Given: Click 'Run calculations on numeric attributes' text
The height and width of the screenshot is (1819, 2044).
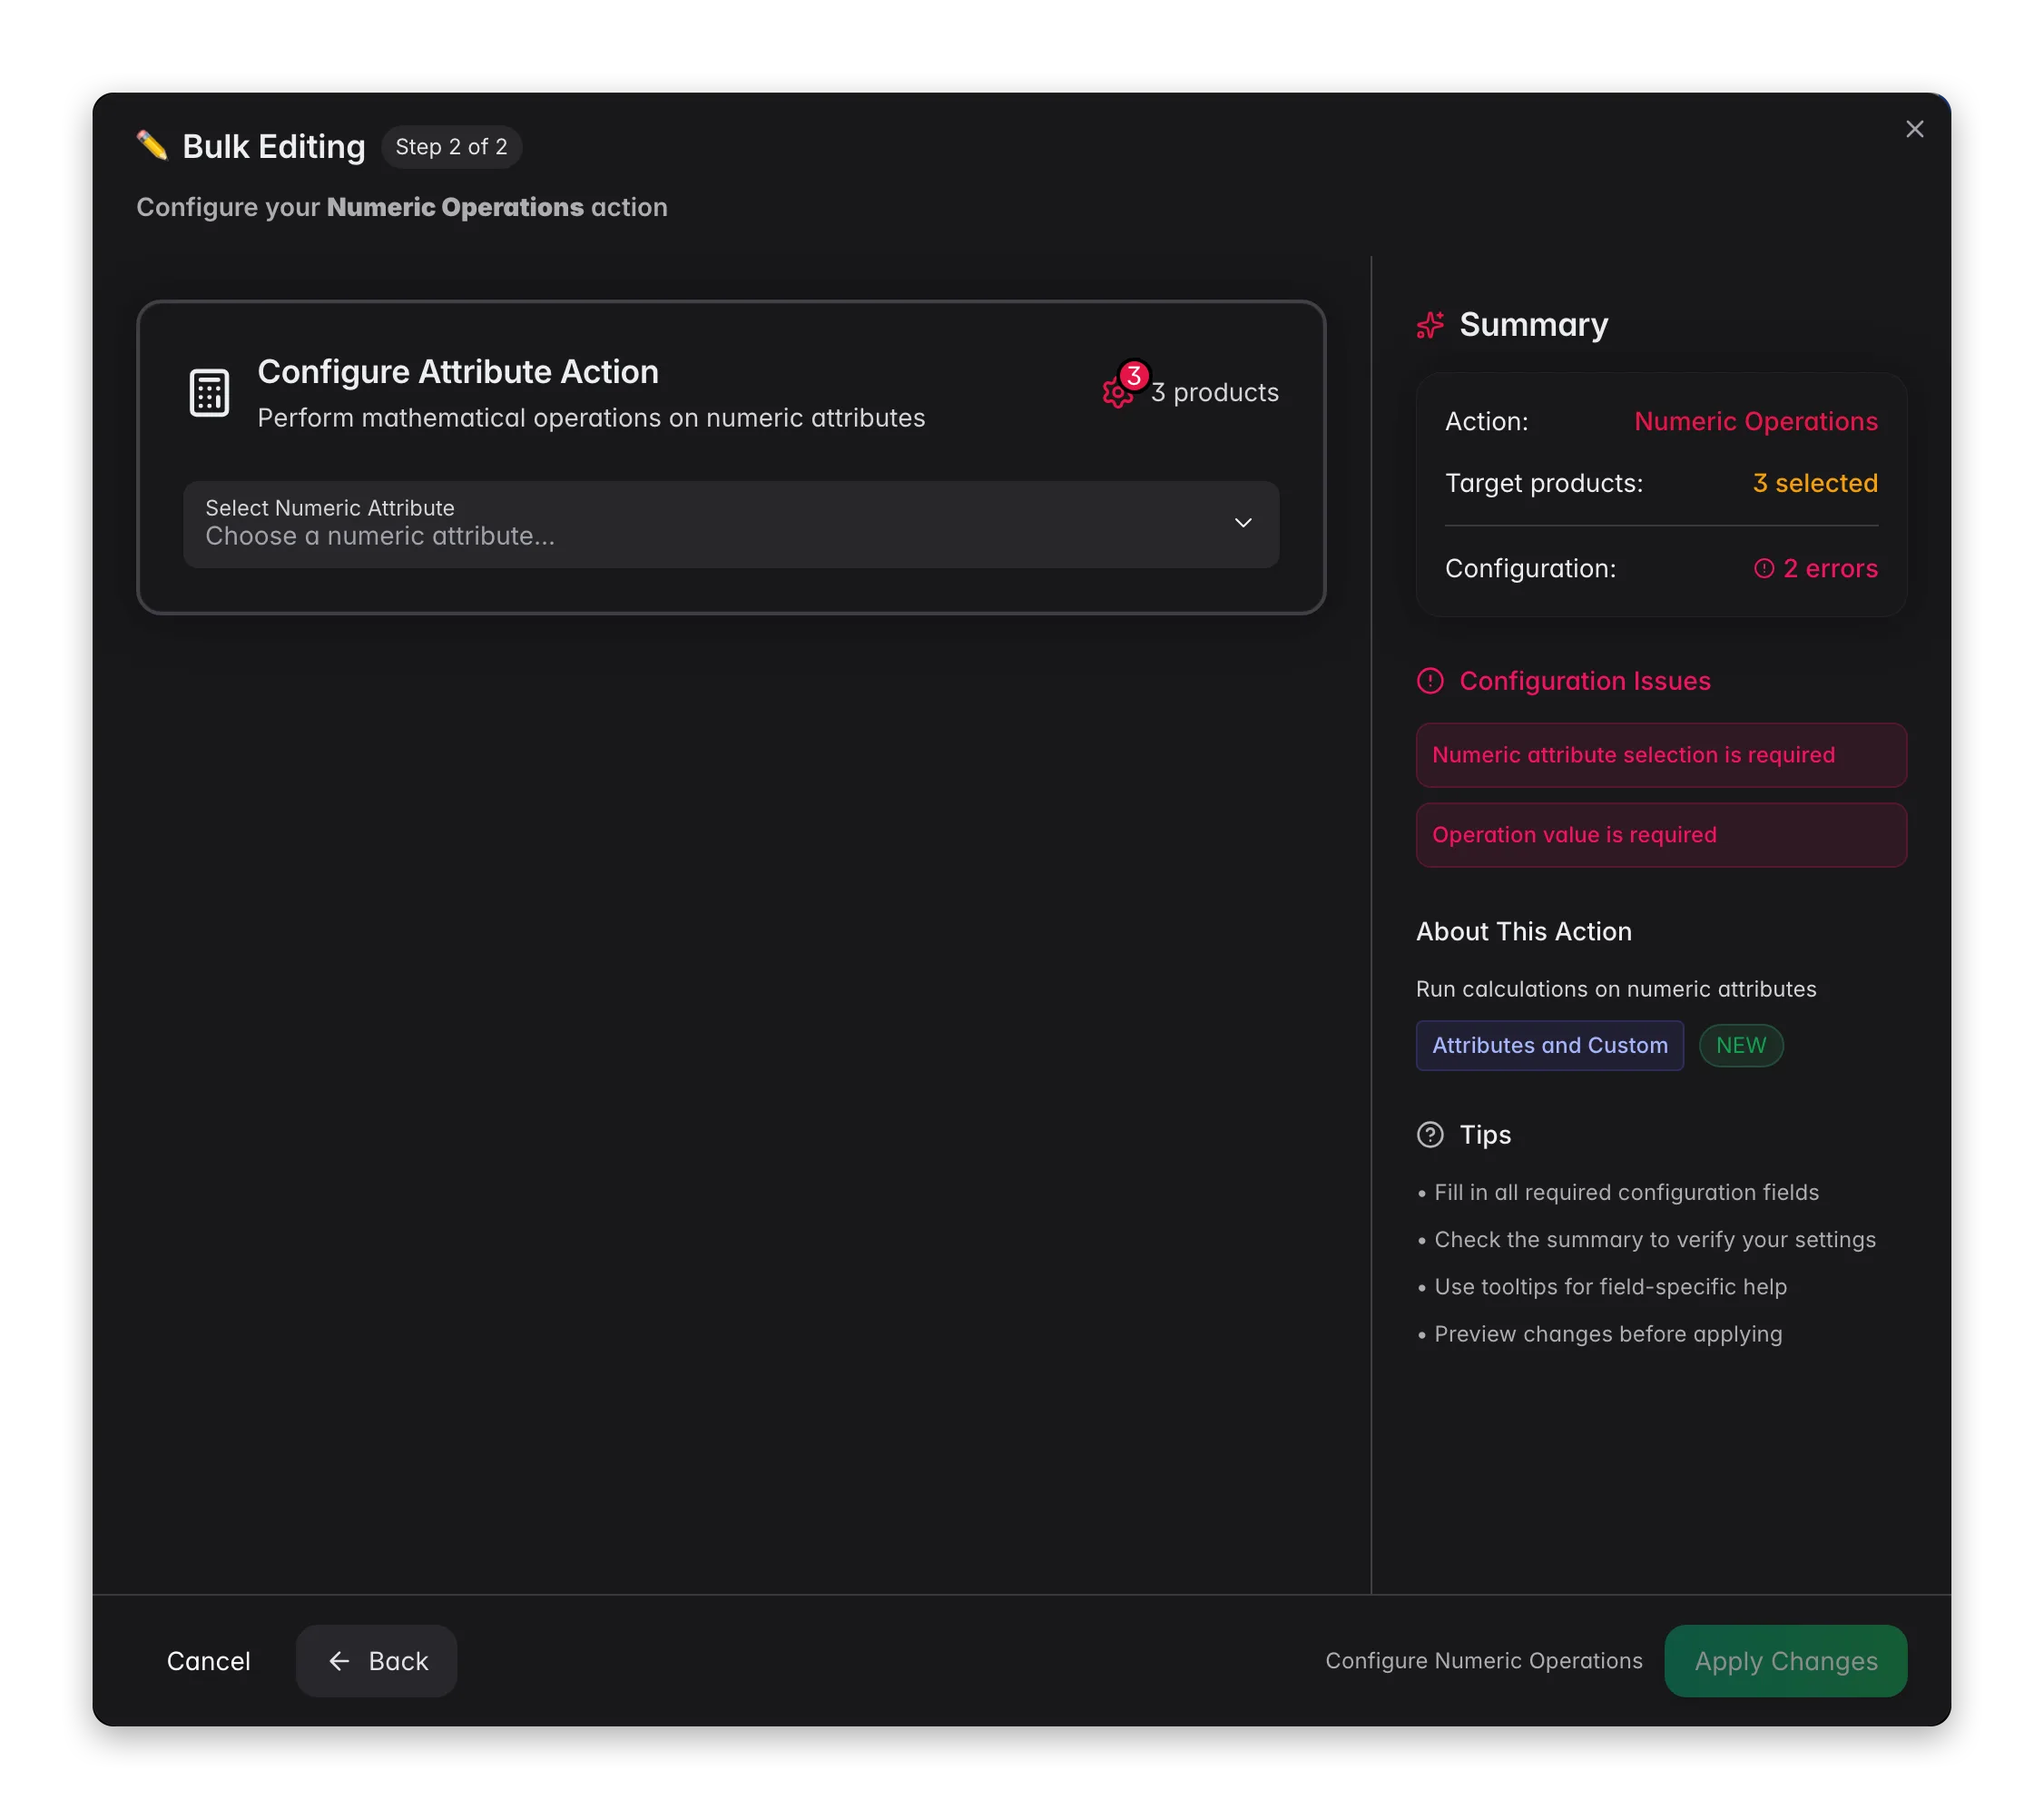Looking at the screenshot, I should [1616, 989].
